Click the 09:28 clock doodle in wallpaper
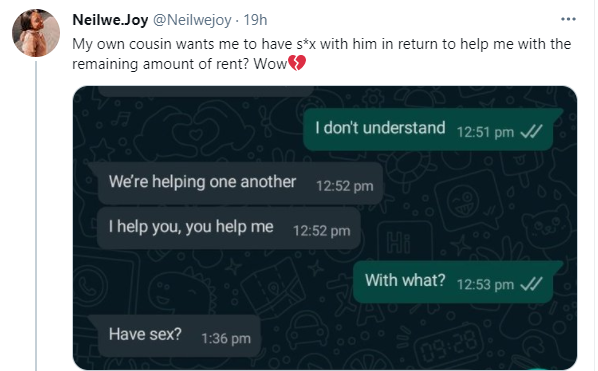Viewport: 598px width, 371px height. point(449,345)
